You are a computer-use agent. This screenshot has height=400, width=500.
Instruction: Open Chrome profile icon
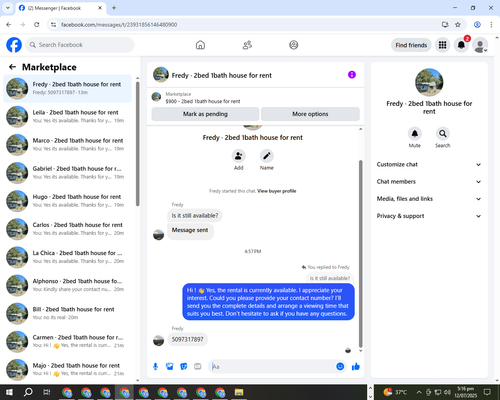pos(477,25)
